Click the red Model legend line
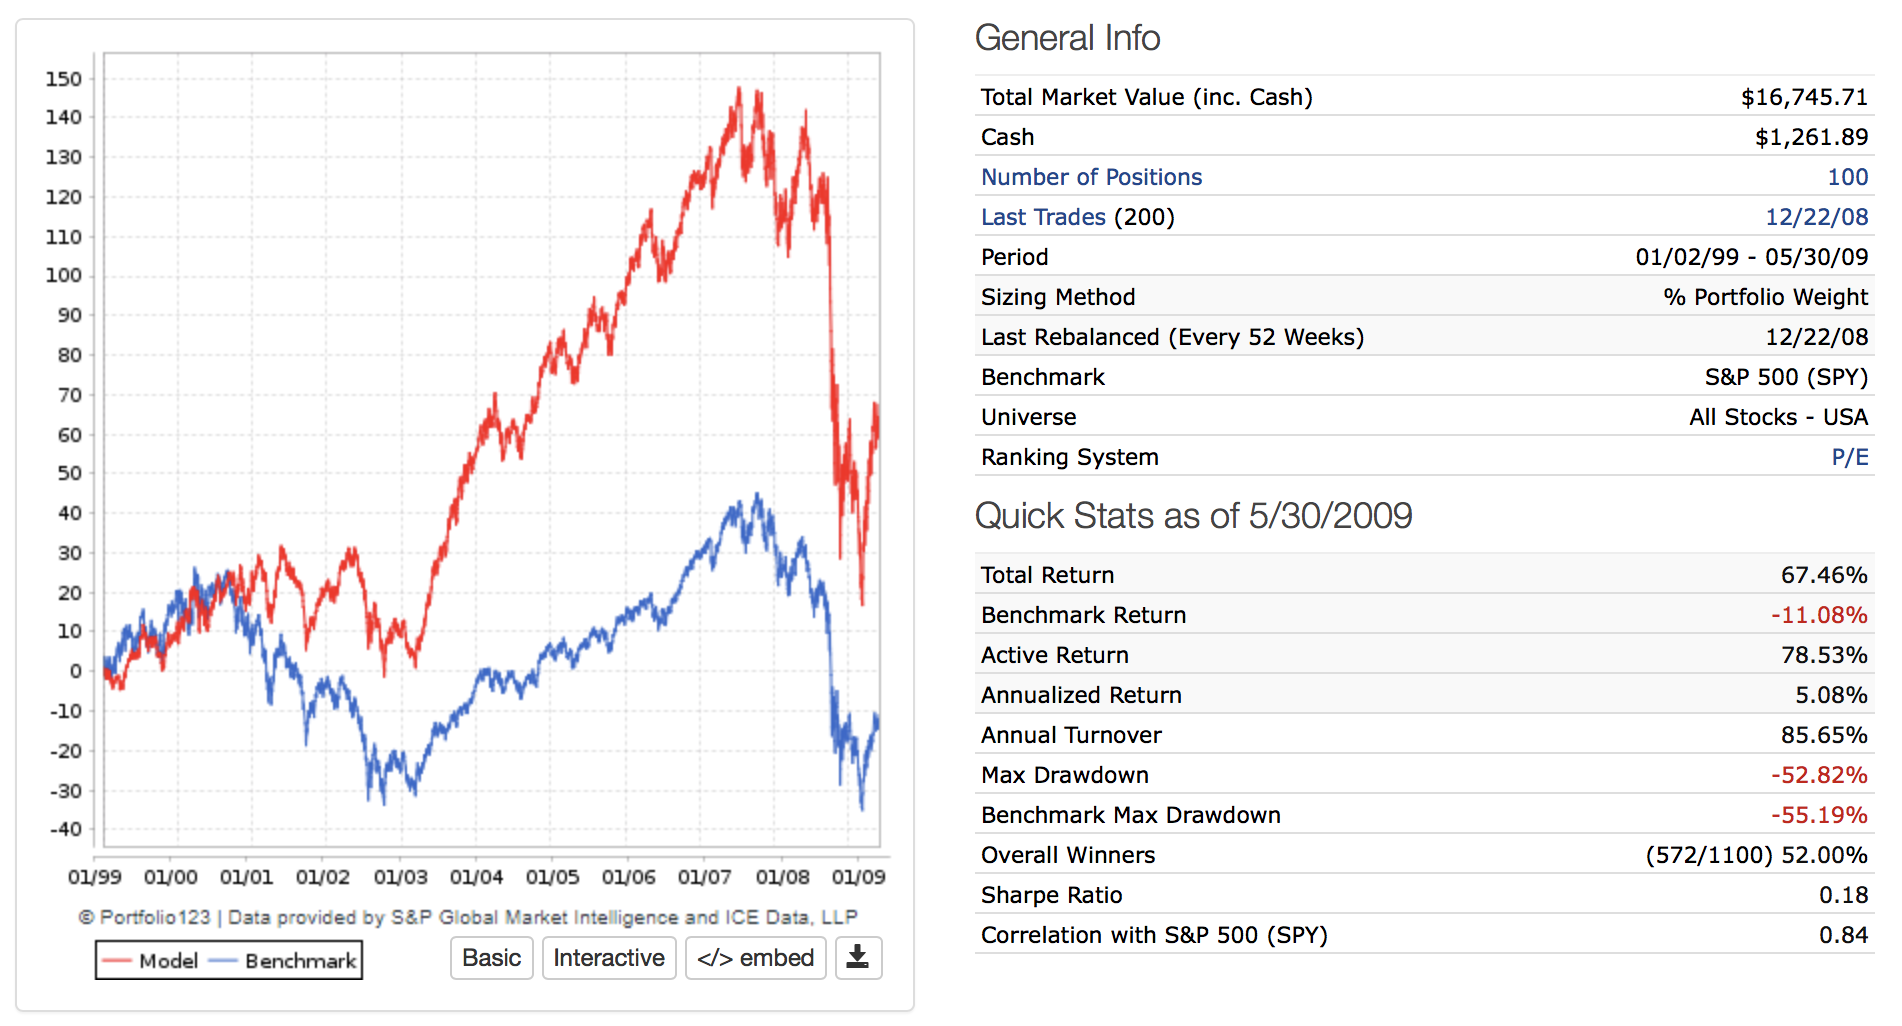The width and height of the screenshot is (1902, 1026). coord(117,961)
